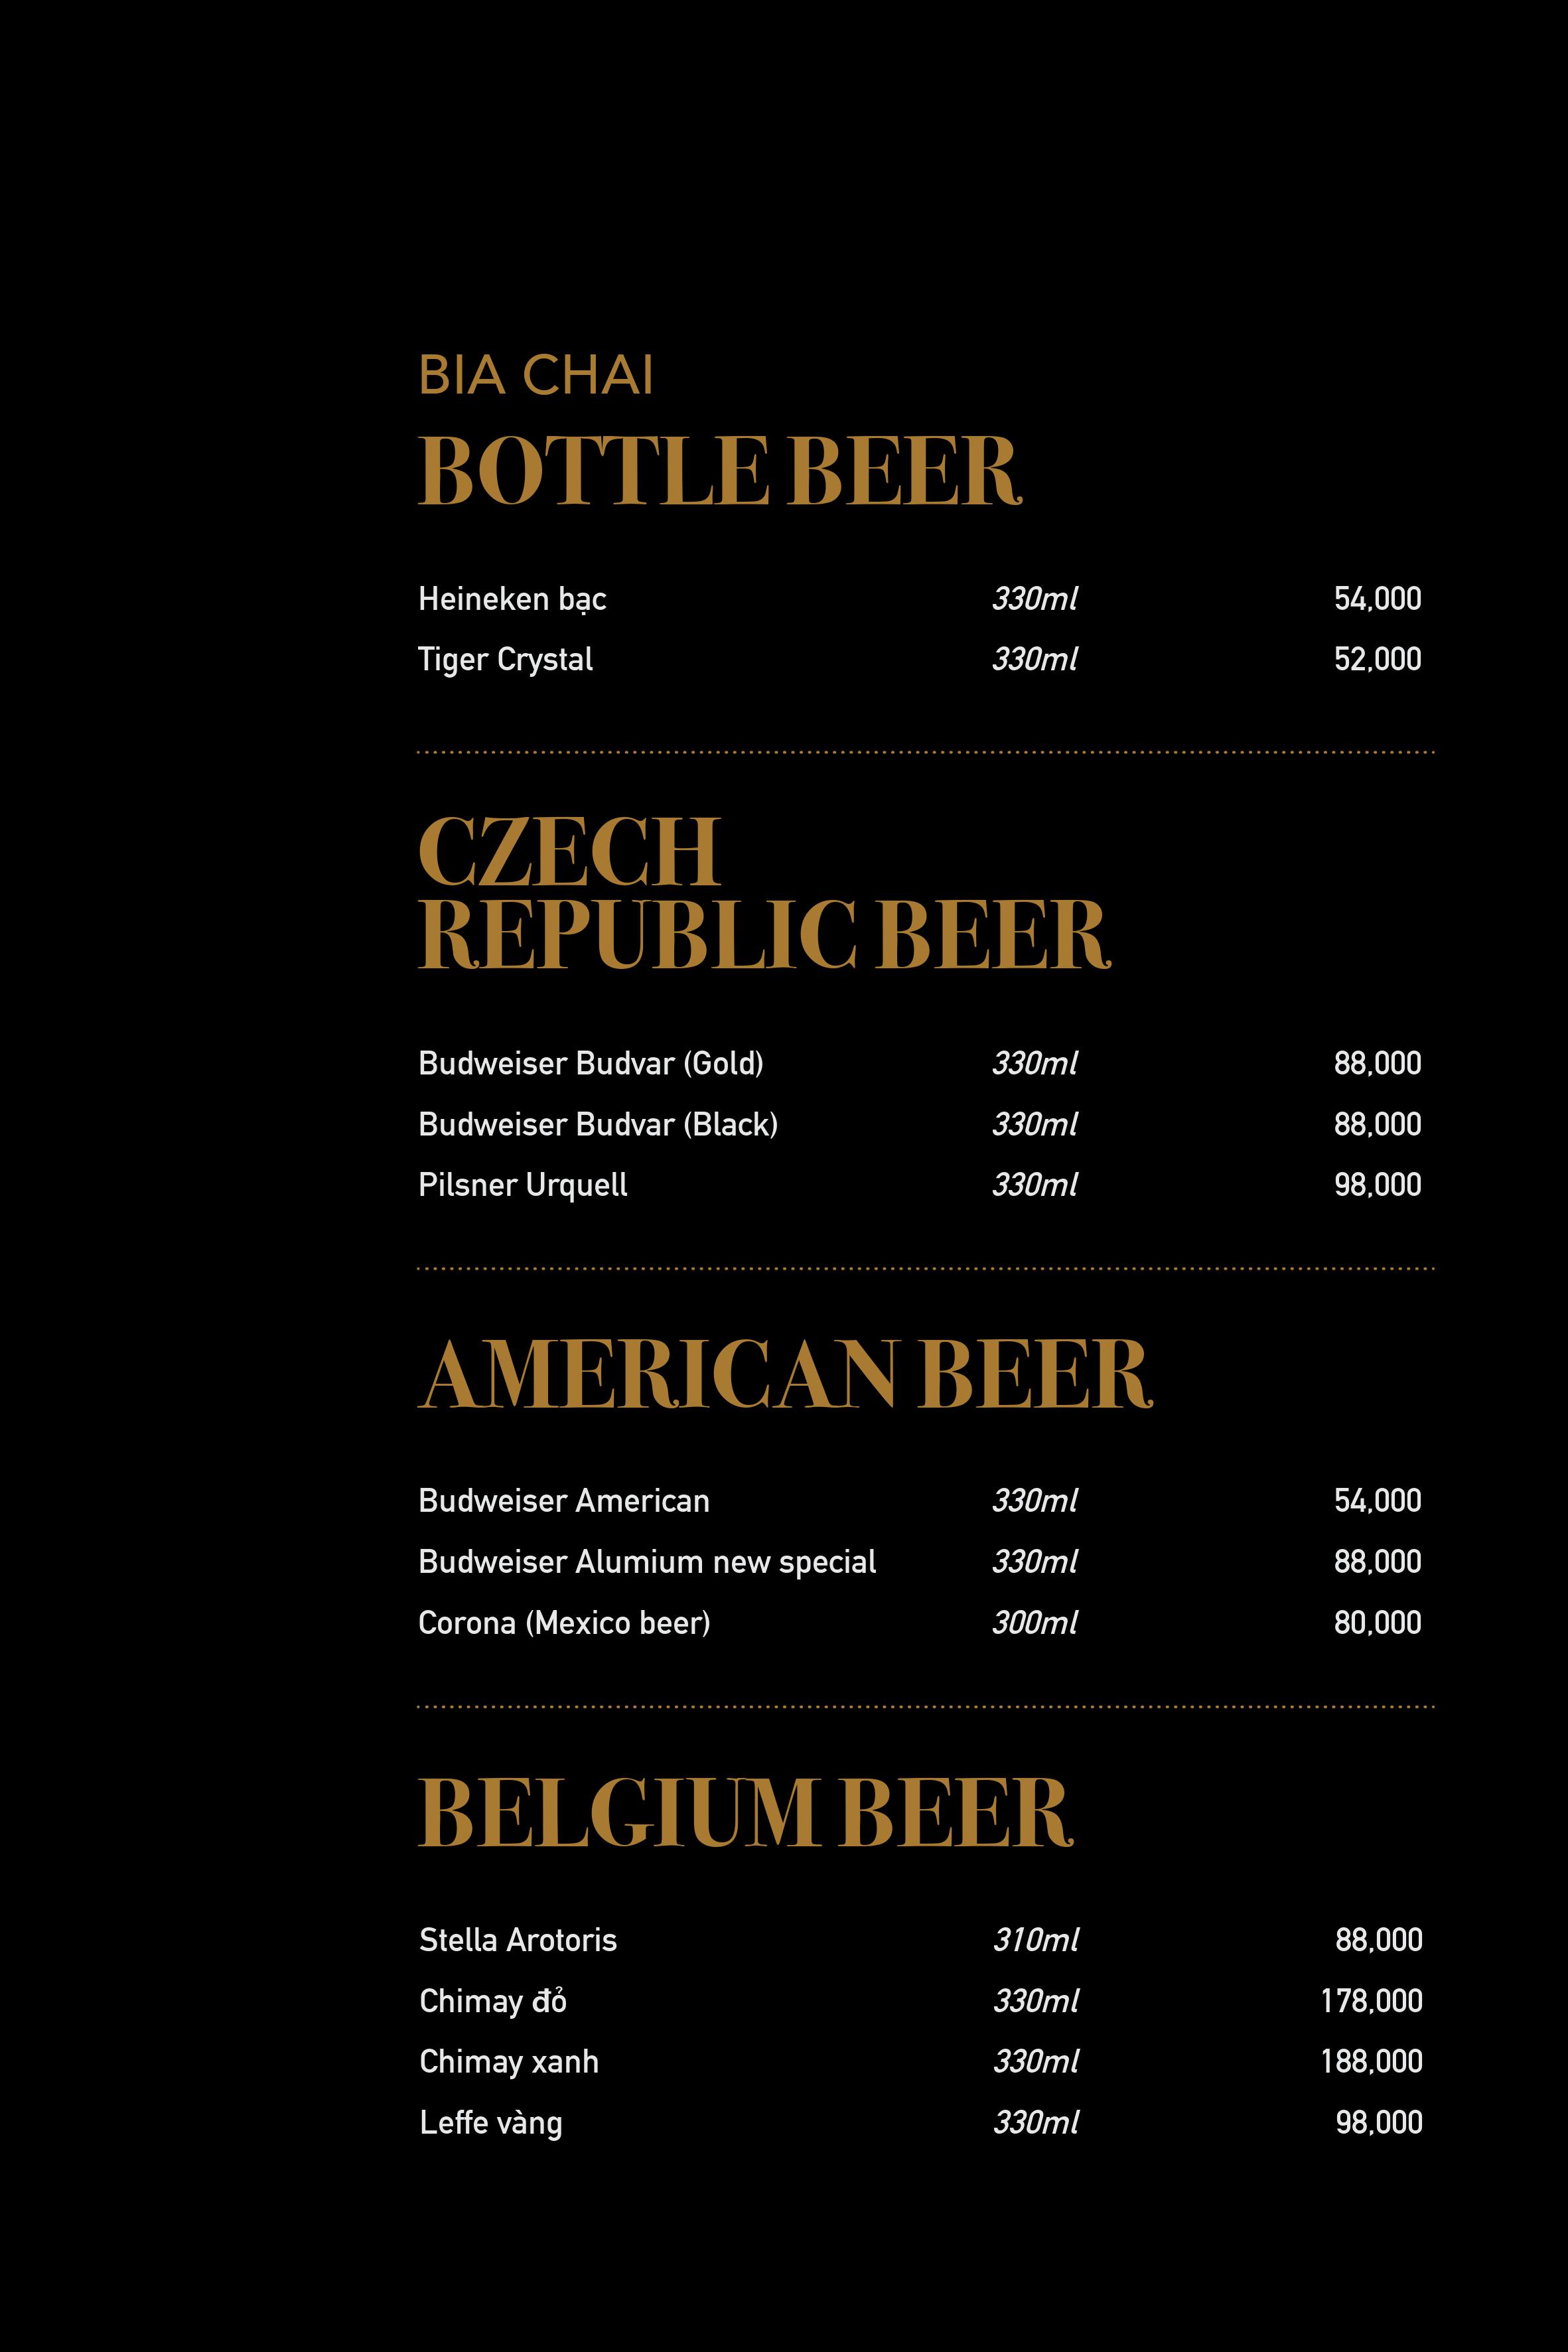Viewport: 1568px width, 2352px height.
Task: Click the Pilsner Urquell entry
Action: pyautogui.click(x=523, y=1185)
